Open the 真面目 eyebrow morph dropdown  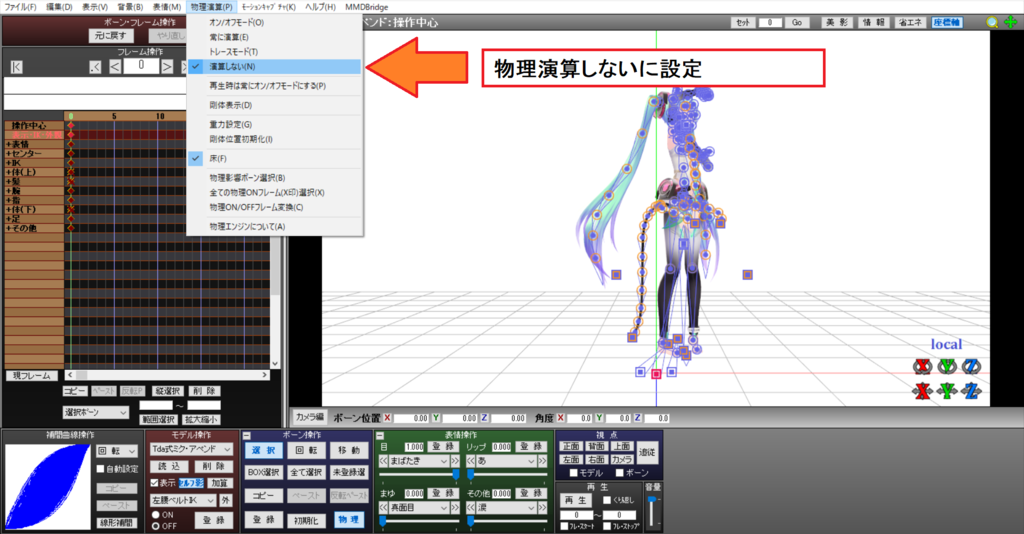pyautogui.click(x=419, y=507)
